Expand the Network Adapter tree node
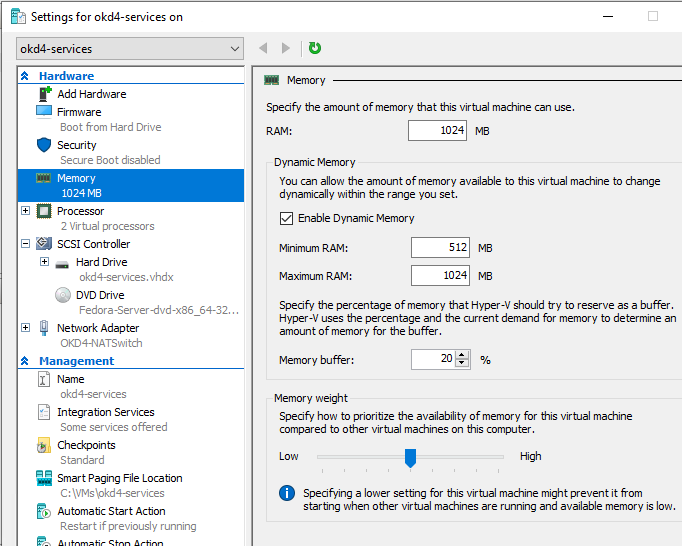Screen dimensions: 682x546 click(x=26, y=327)
